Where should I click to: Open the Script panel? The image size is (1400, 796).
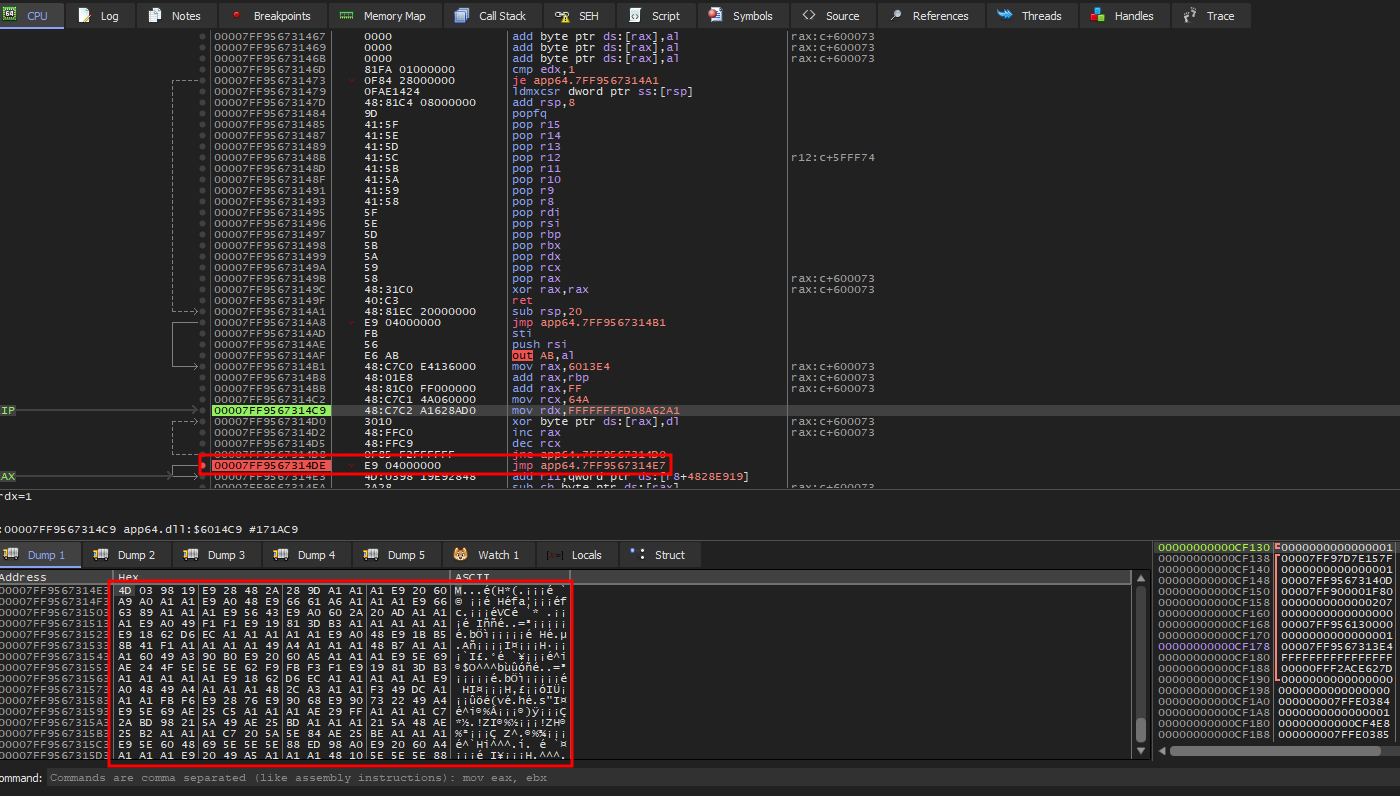coord(656,15)
